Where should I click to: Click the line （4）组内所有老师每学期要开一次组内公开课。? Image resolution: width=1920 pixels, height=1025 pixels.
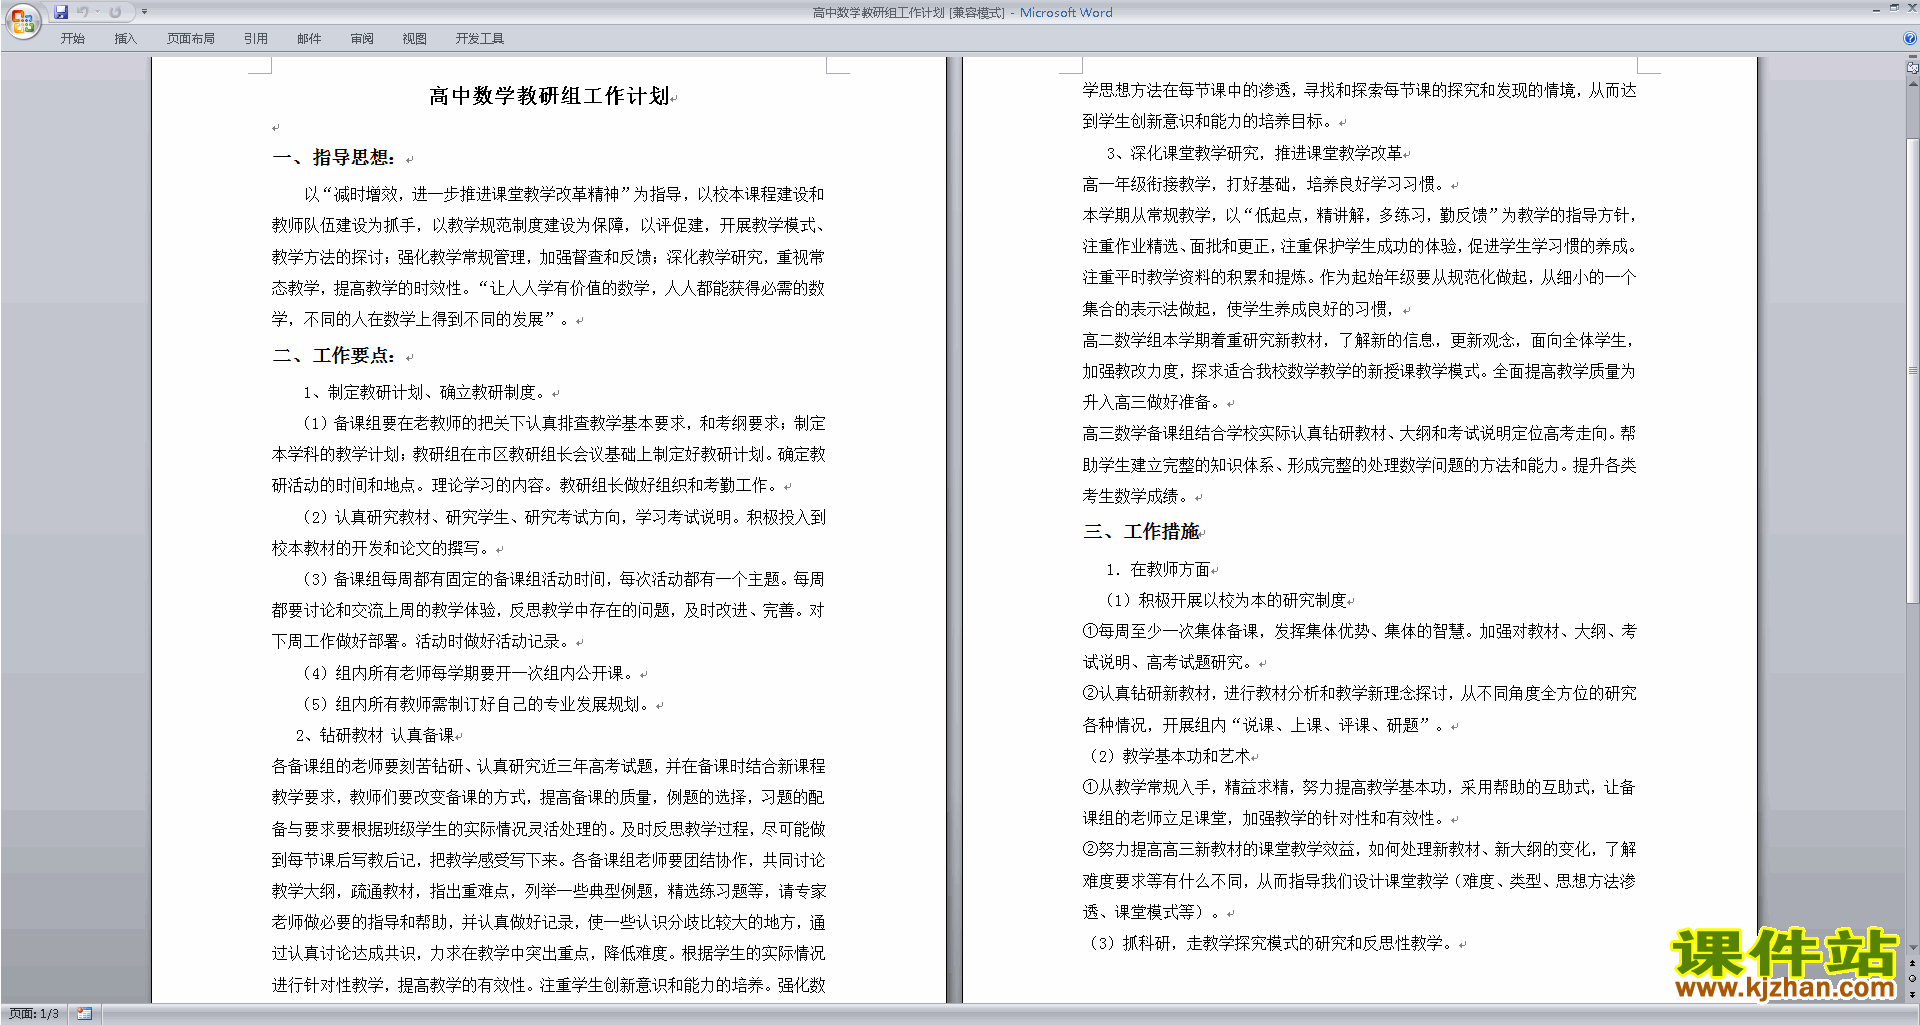click(x=469, y=674)
